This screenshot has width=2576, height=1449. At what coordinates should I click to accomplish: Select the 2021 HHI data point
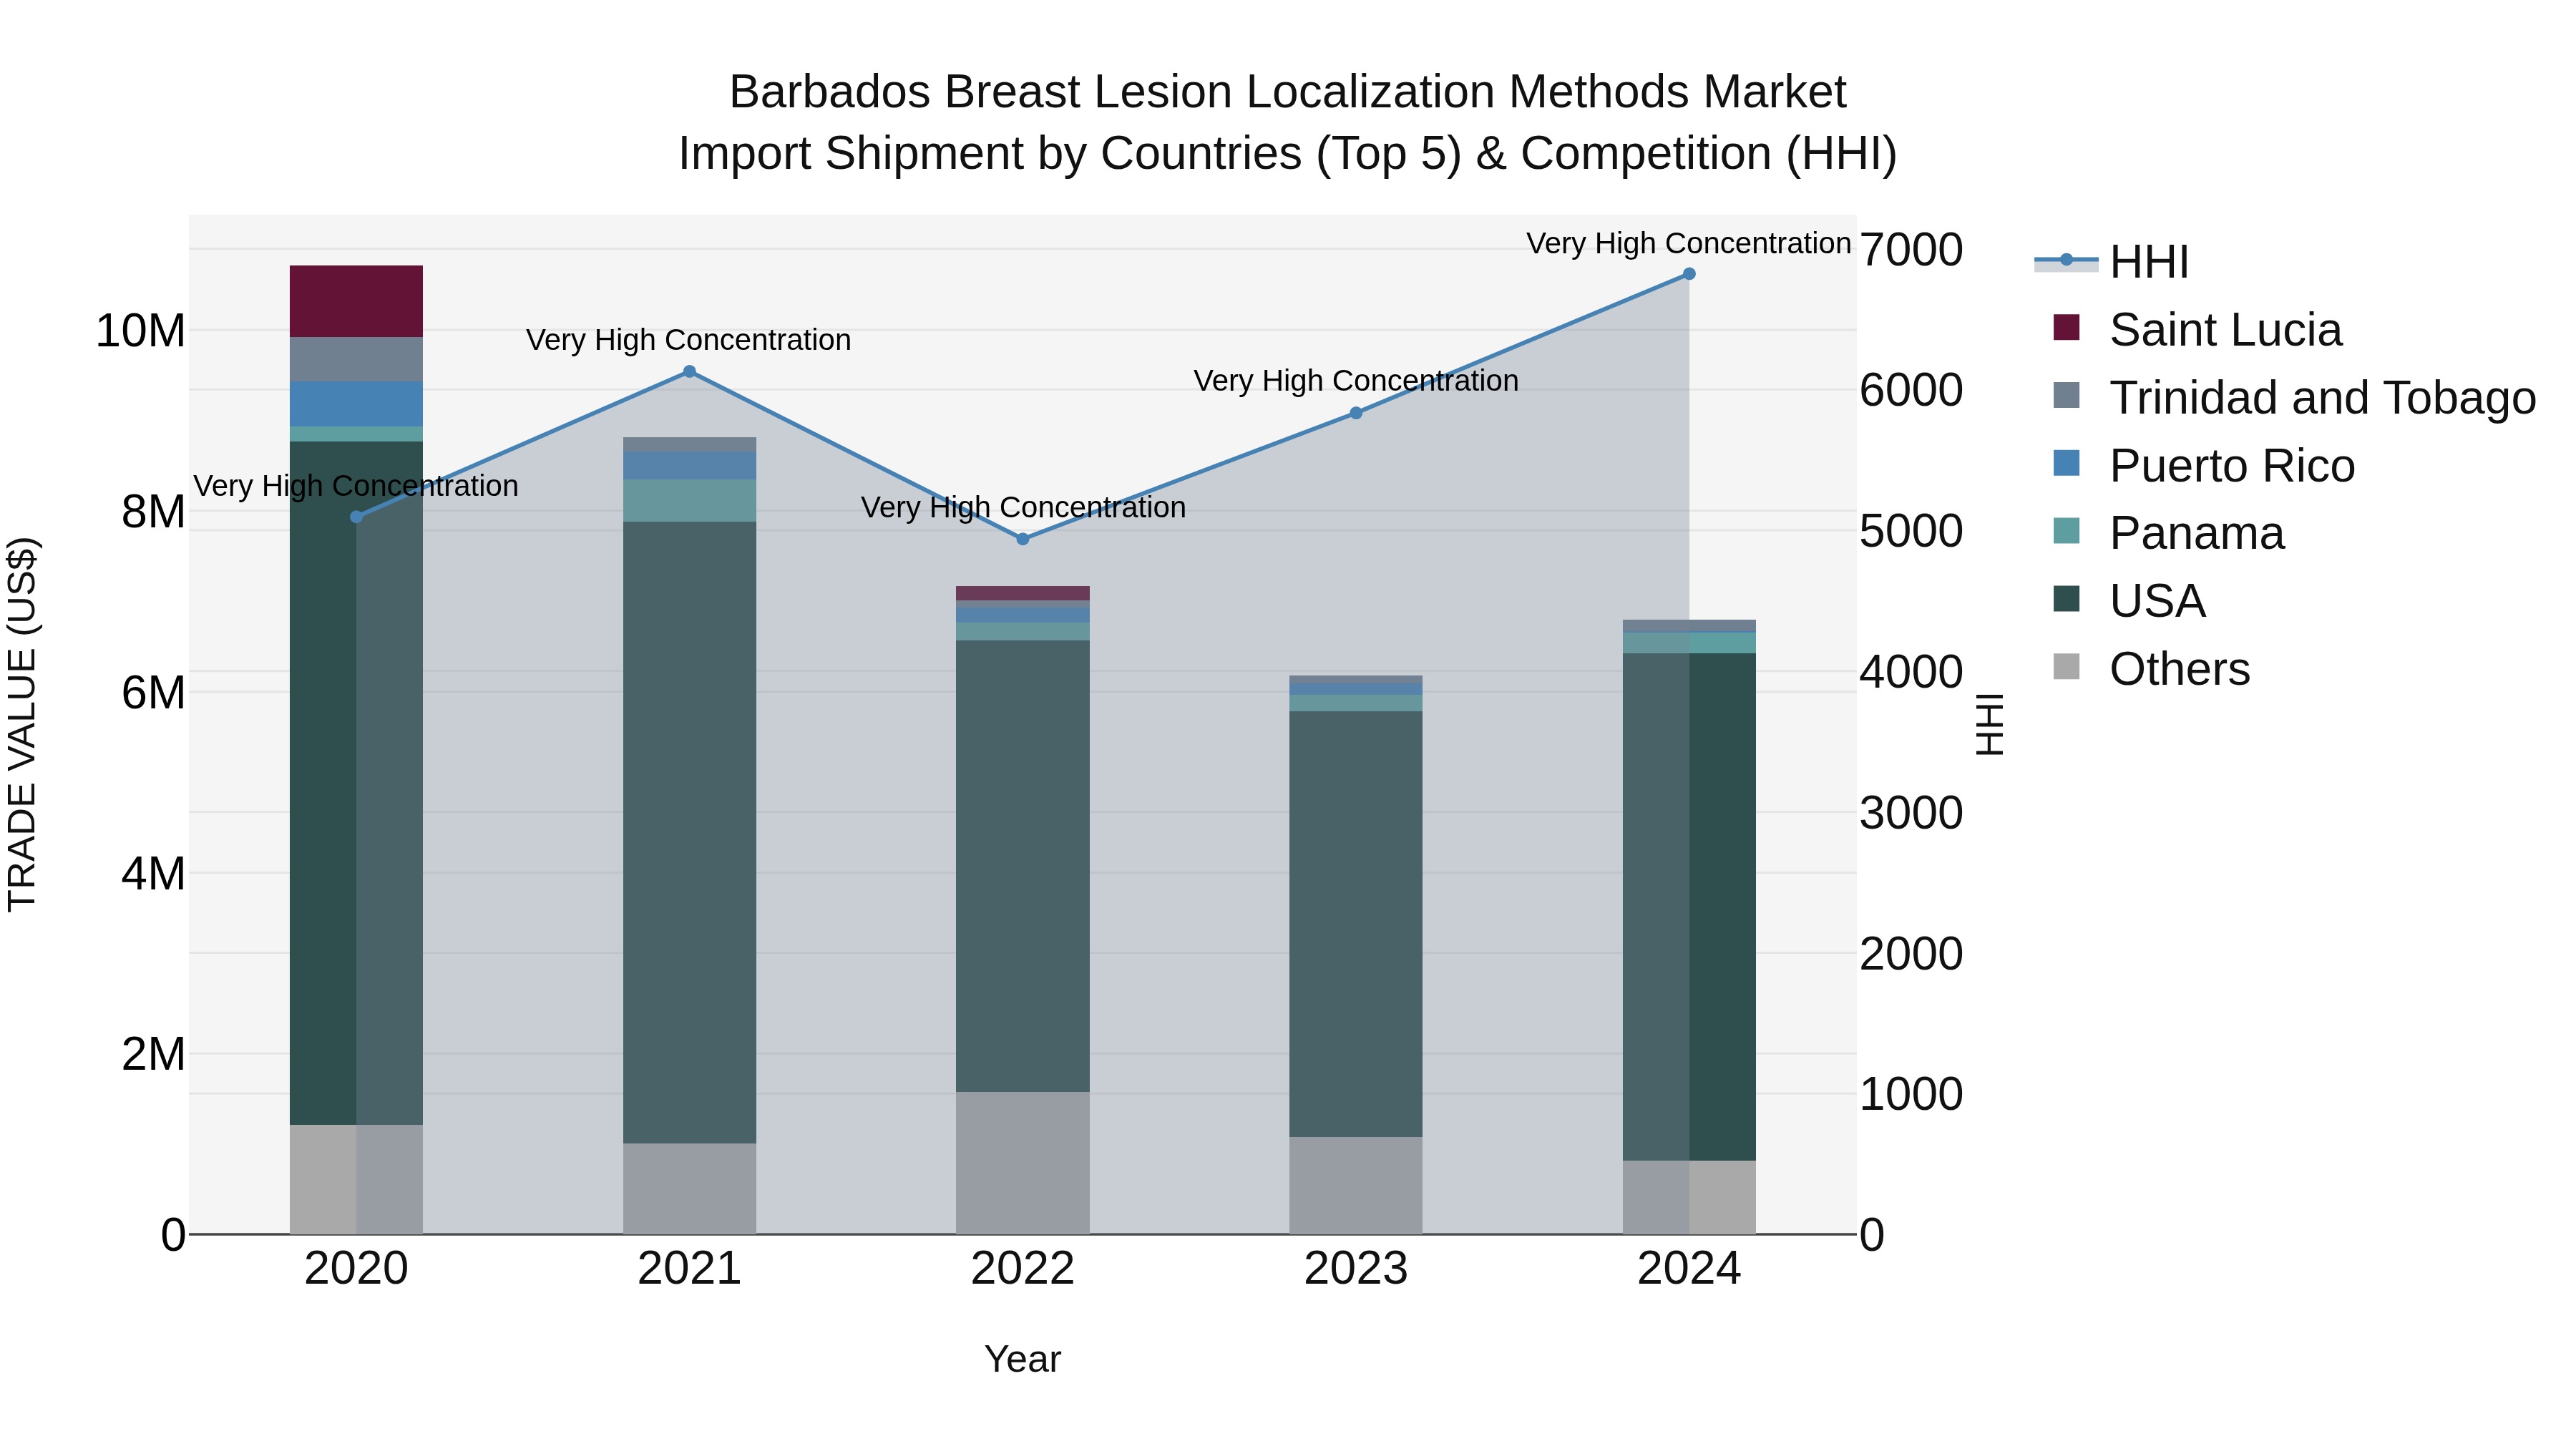(689, 372)
